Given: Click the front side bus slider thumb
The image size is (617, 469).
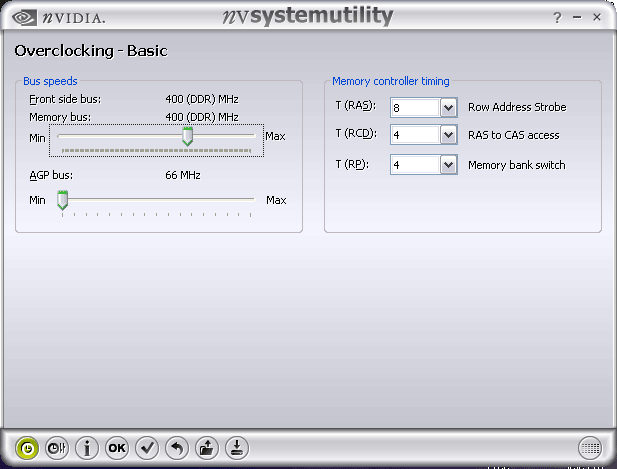Looking at the screenshot, I should click(x=187, y=136).
